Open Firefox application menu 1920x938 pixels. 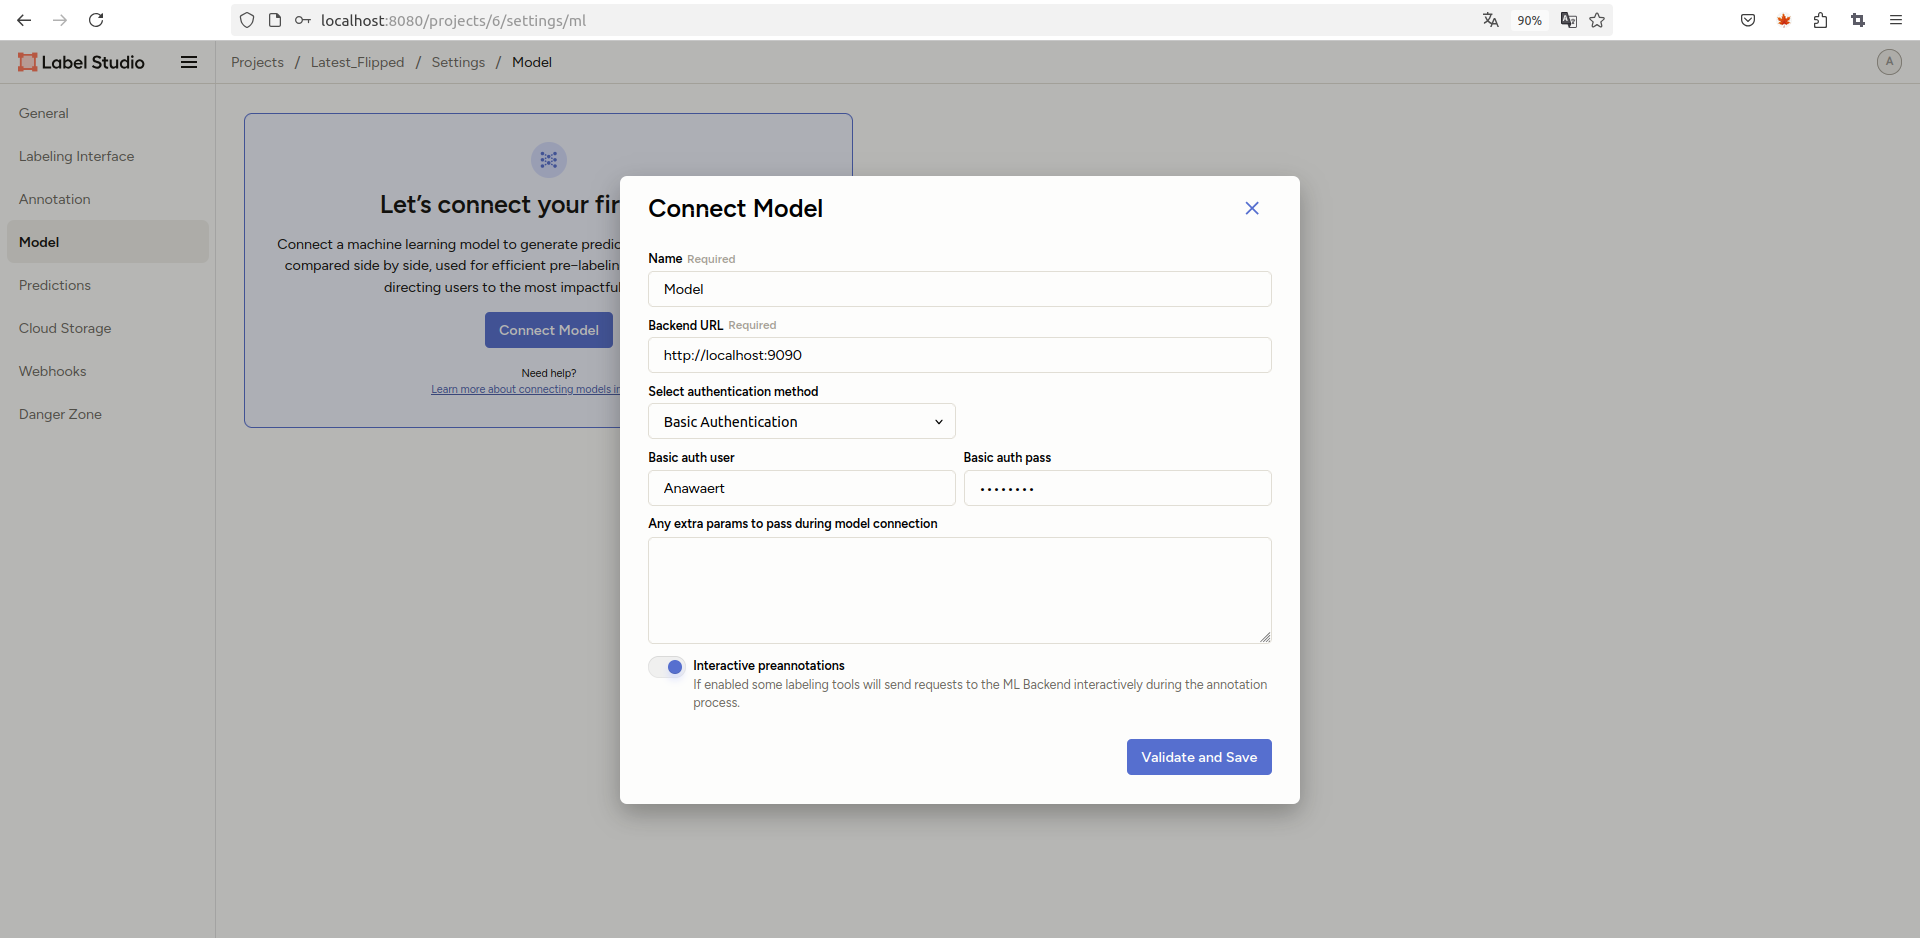pyautogui.click(x=1895, y=20)
